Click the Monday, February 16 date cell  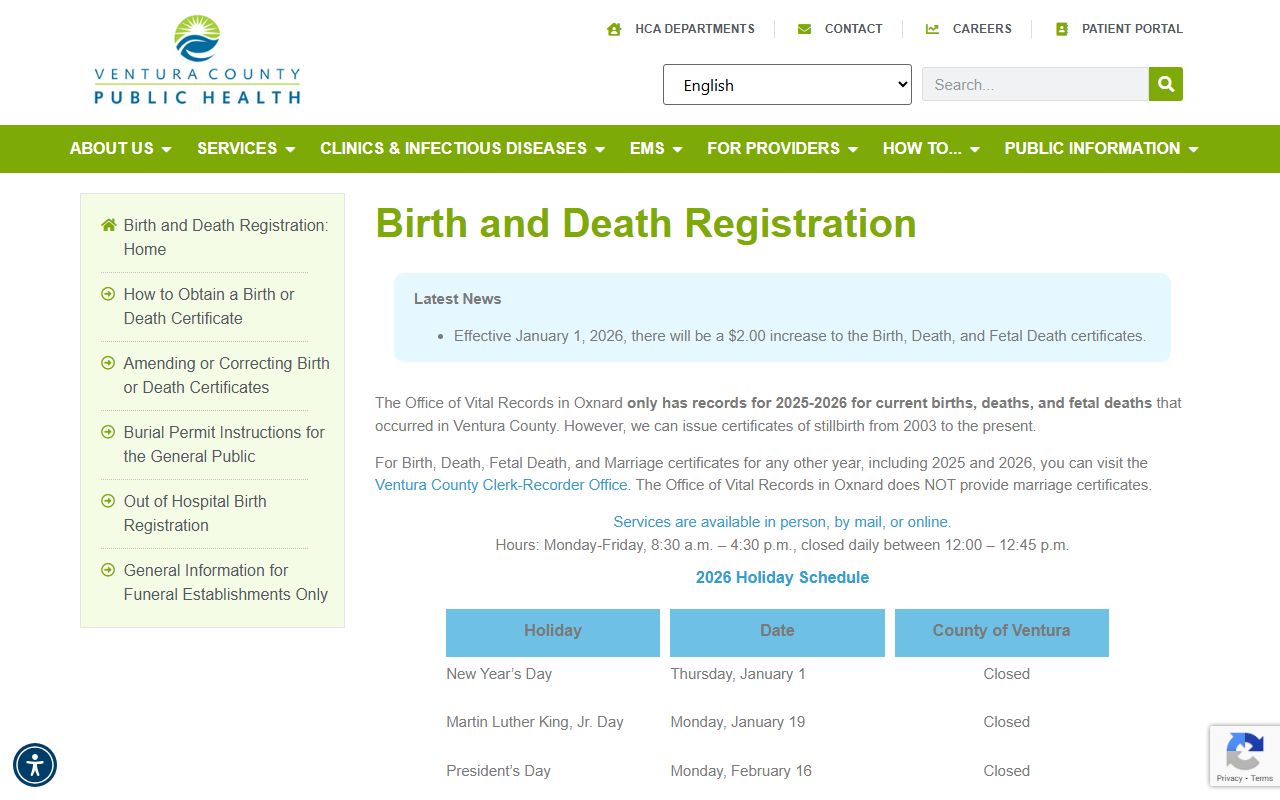tap(741, 771)
